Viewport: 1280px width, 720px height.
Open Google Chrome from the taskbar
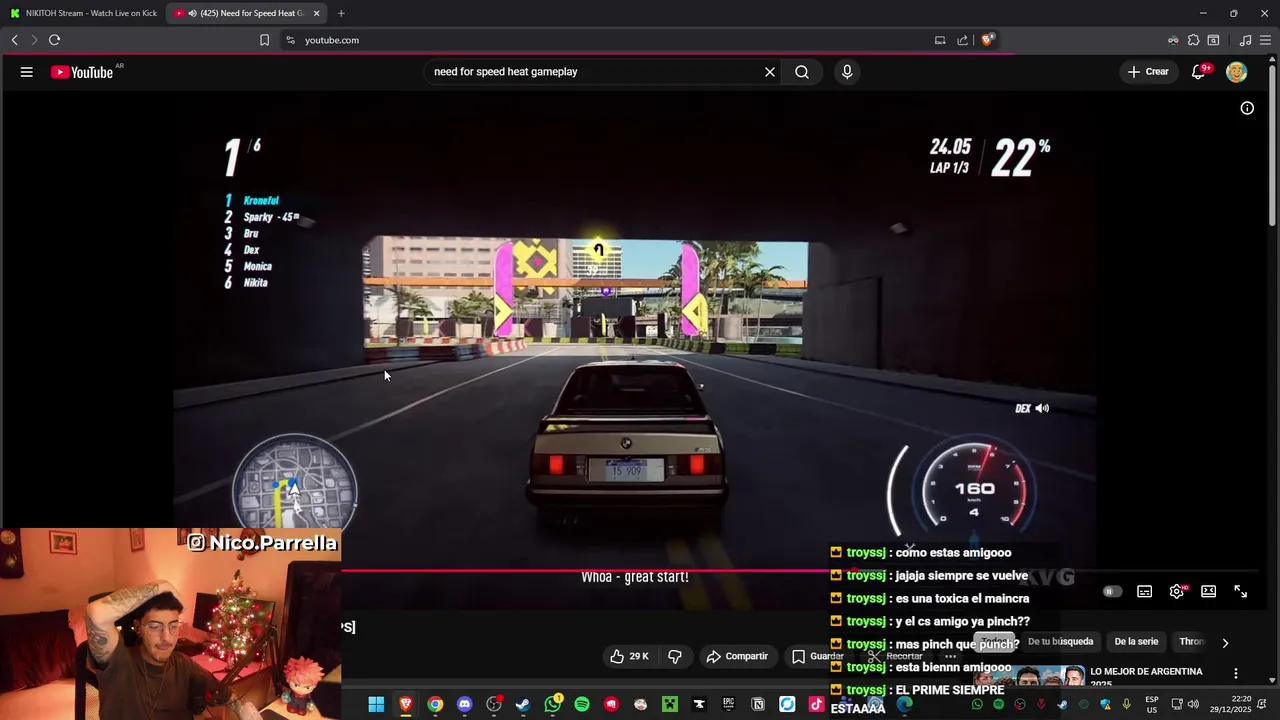coord(435,704)
